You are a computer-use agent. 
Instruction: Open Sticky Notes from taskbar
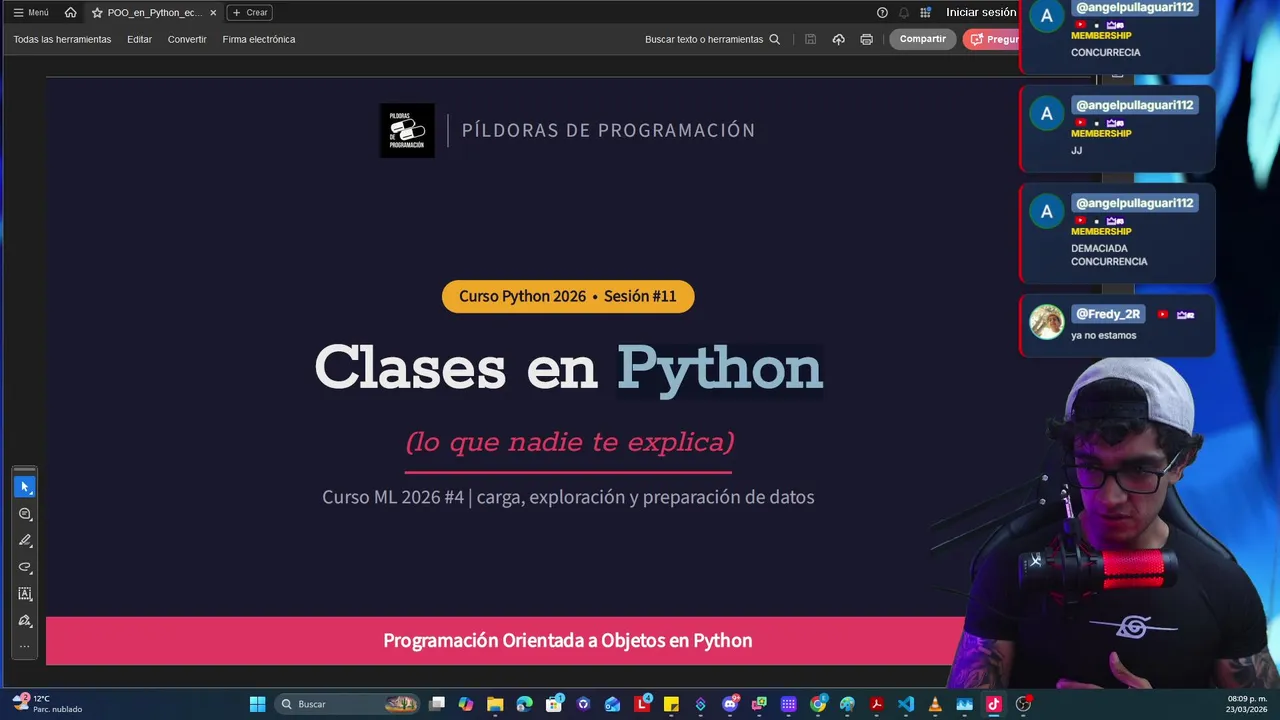click(671, 704)
